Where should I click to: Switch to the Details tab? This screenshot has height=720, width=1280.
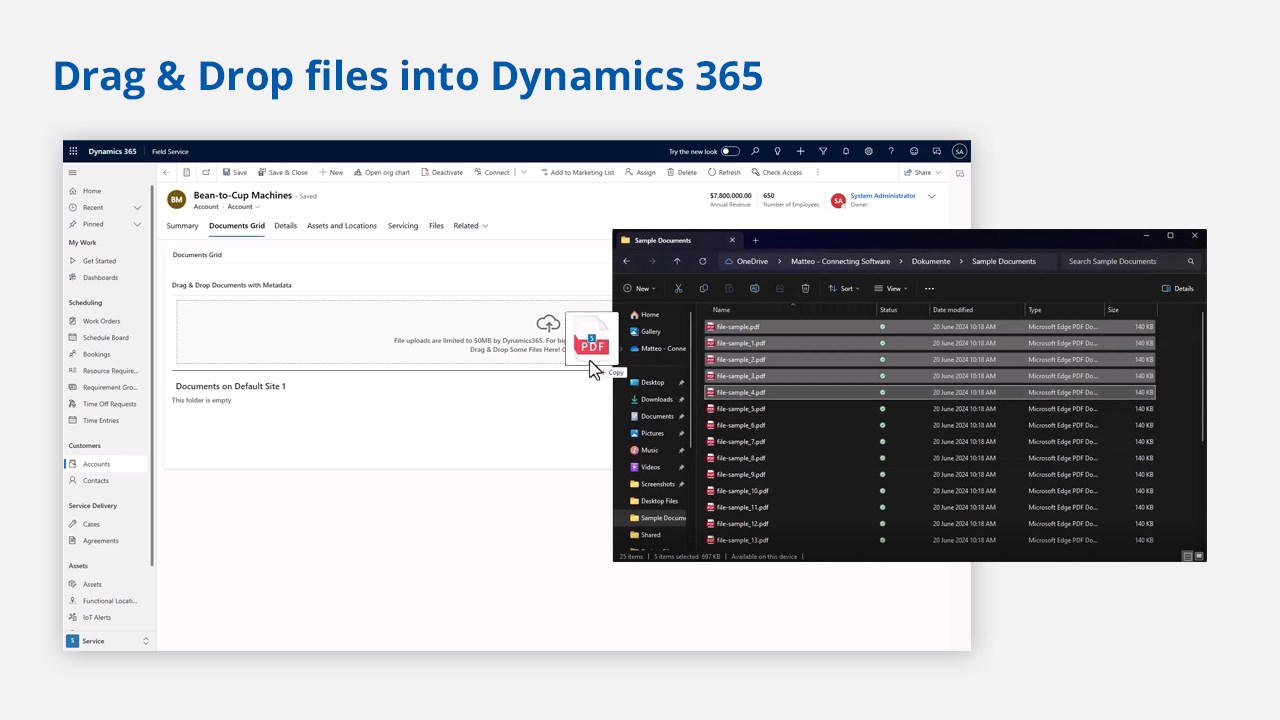tap(286, 226)
